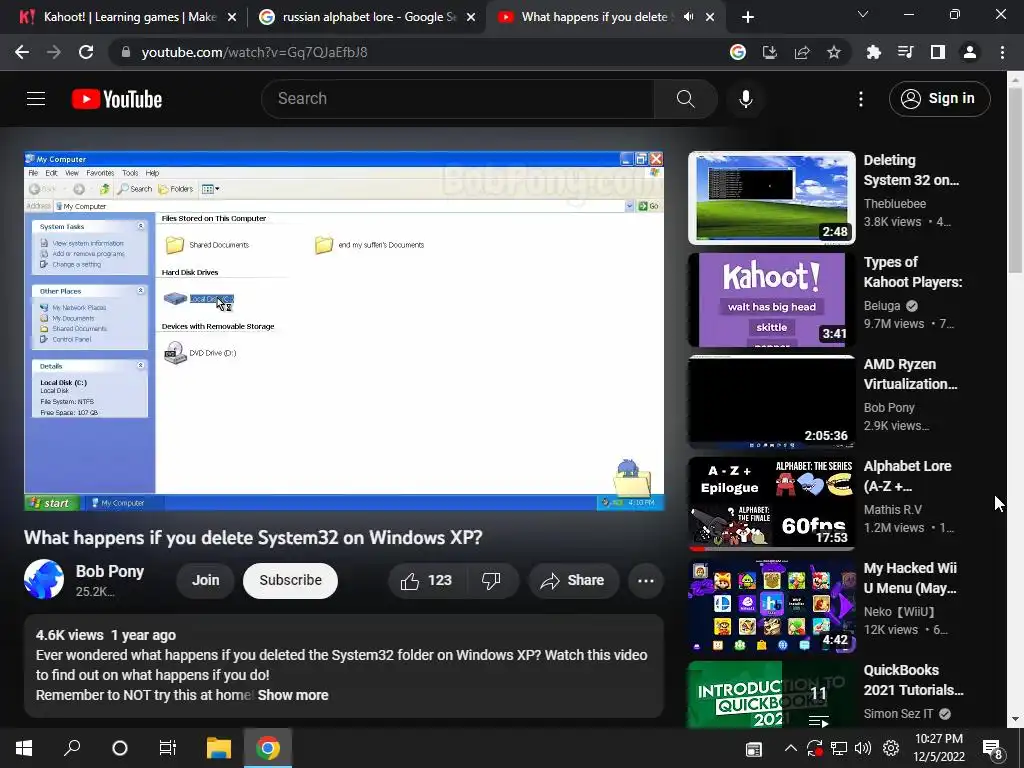
Task: Open Bob Pony channel name link
Action: pyautogui.click(x=110, y=571)
